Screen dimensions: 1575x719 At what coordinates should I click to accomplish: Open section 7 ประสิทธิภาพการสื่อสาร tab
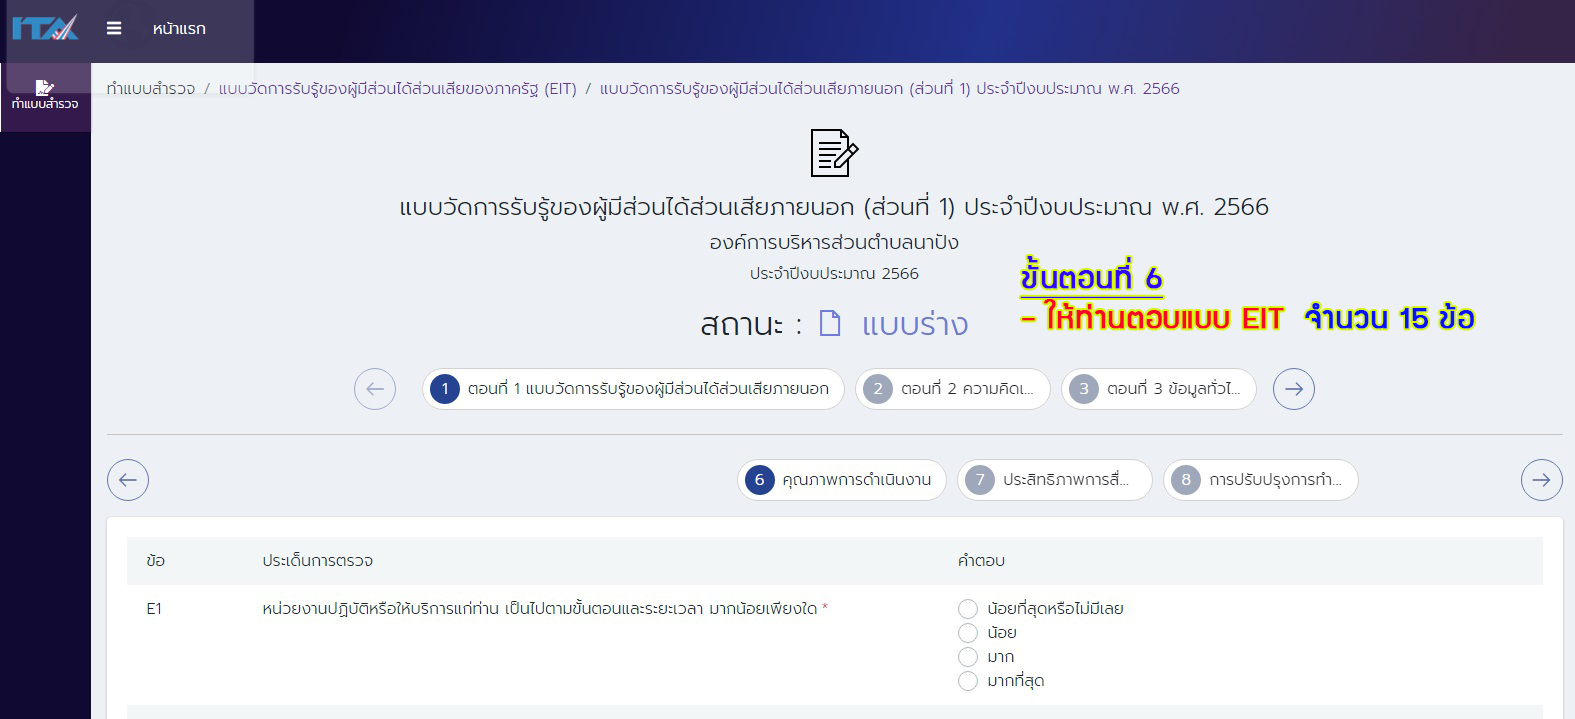1054,480
